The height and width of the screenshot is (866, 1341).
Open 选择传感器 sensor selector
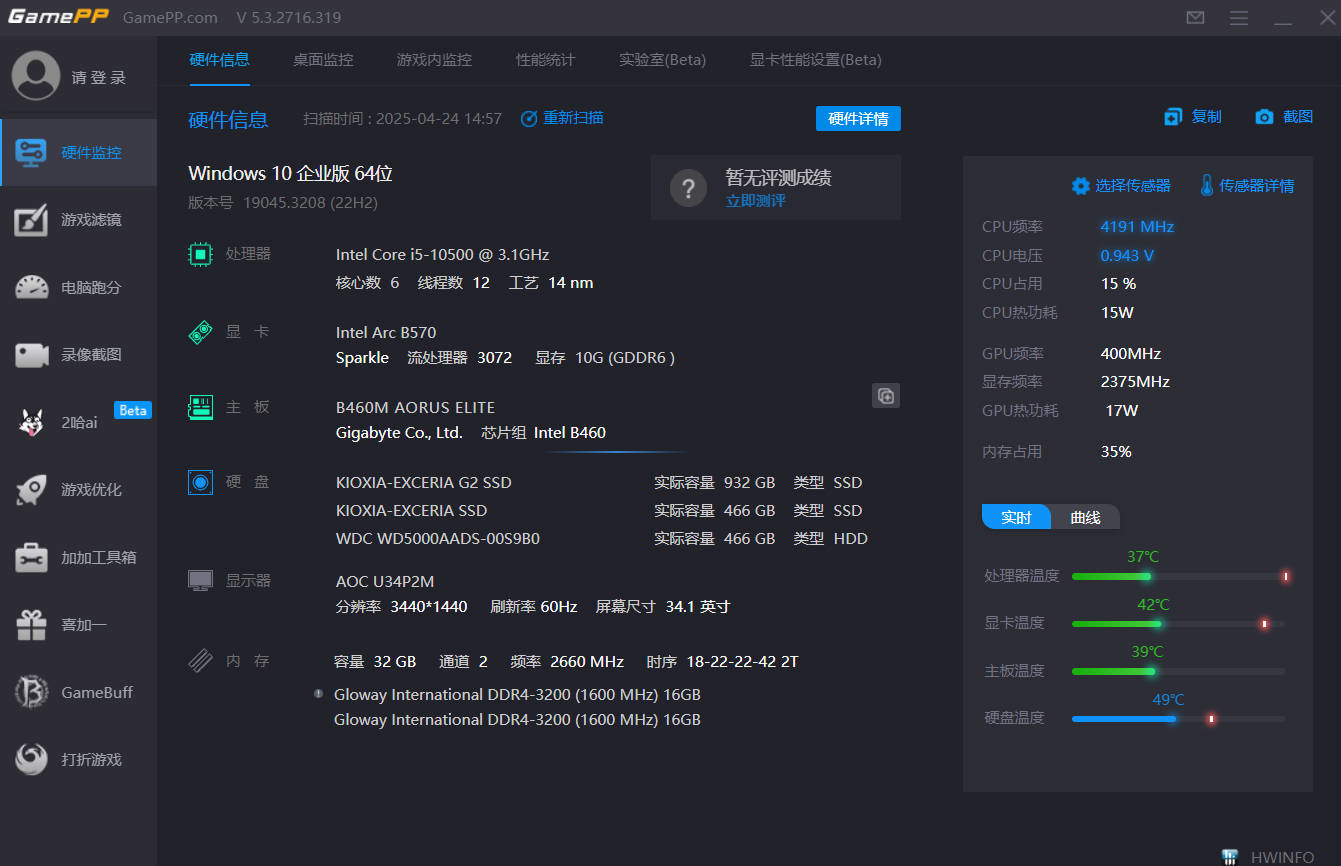1121,185
